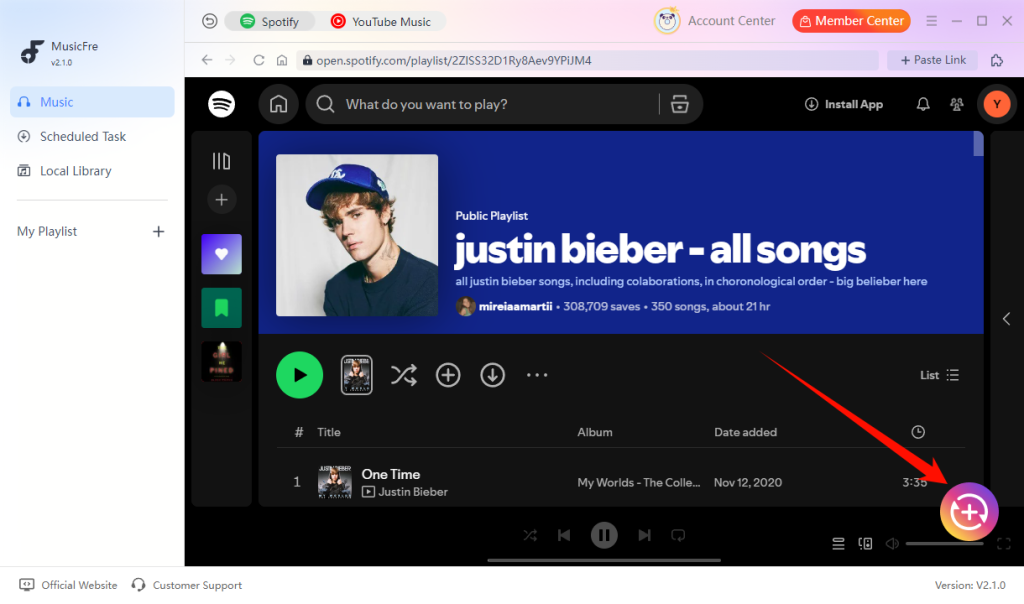
Task: Go to Spotify Home
Action: pyautogui.click(x=279, y=104)
